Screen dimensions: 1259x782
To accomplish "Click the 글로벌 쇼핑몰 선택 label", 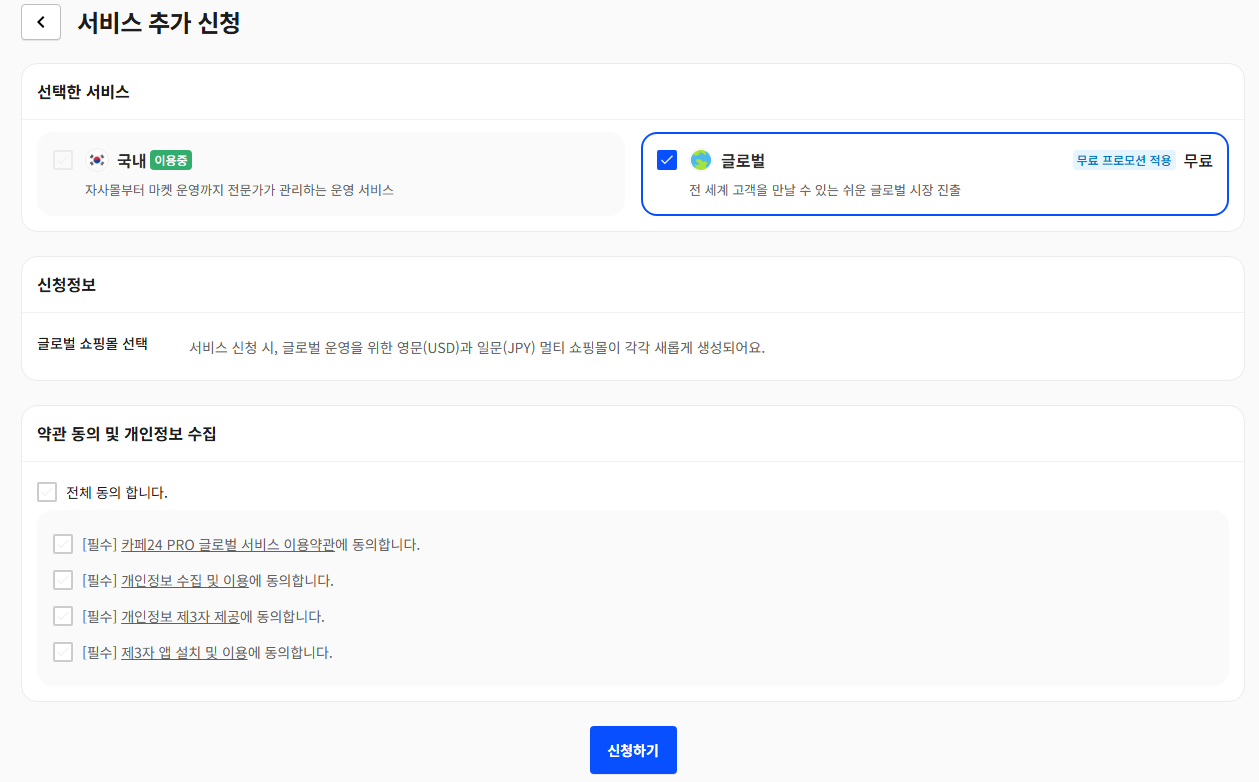I will click(92, 344).
